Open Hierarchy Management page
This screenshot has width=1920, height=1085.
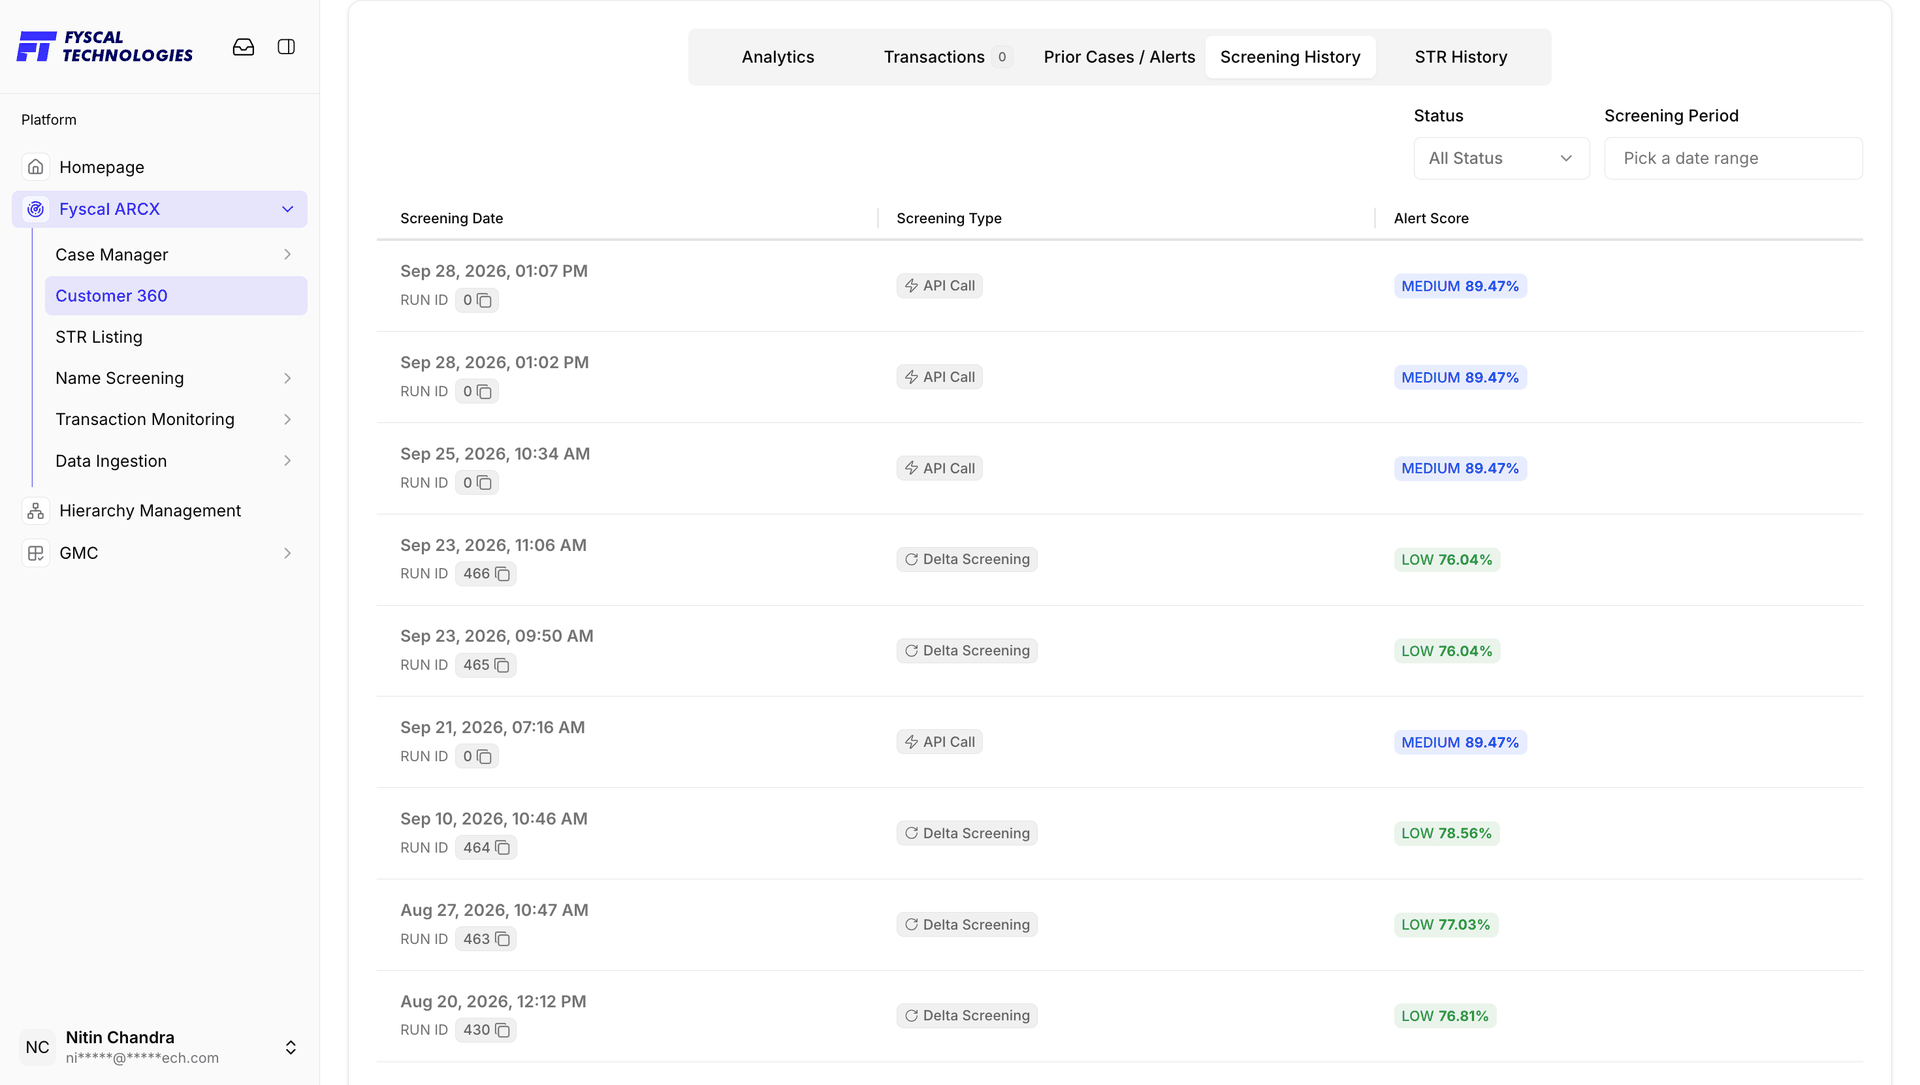pos(160,511)
